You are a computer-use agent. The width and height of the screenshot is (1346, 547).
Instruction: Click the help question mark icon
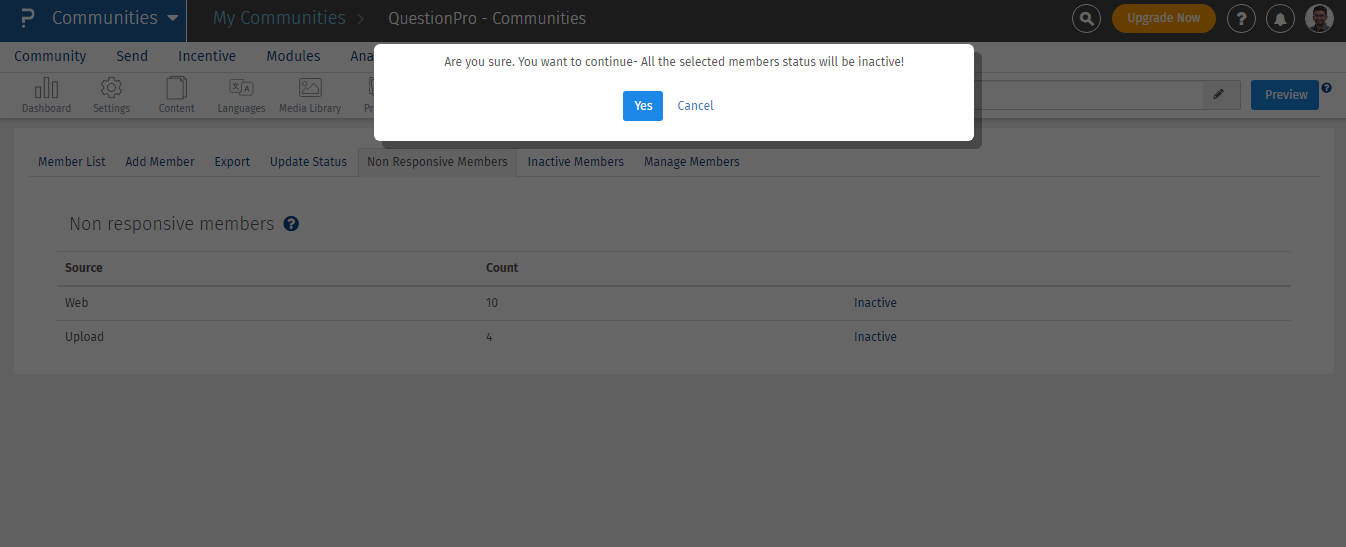pos(1241,18)
